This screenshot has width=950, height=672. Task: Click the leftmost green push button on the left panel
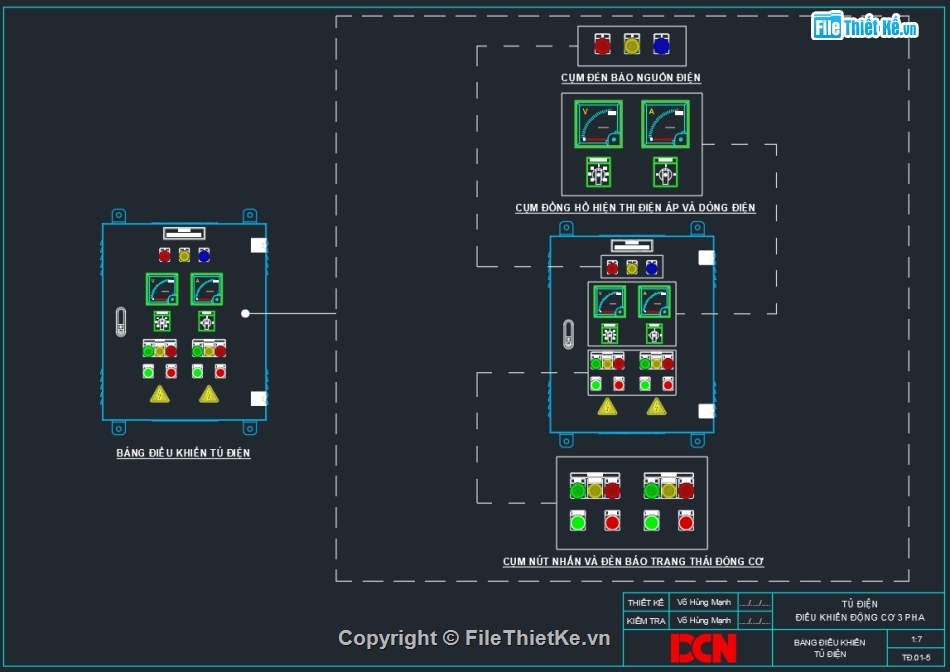(148, 371)
